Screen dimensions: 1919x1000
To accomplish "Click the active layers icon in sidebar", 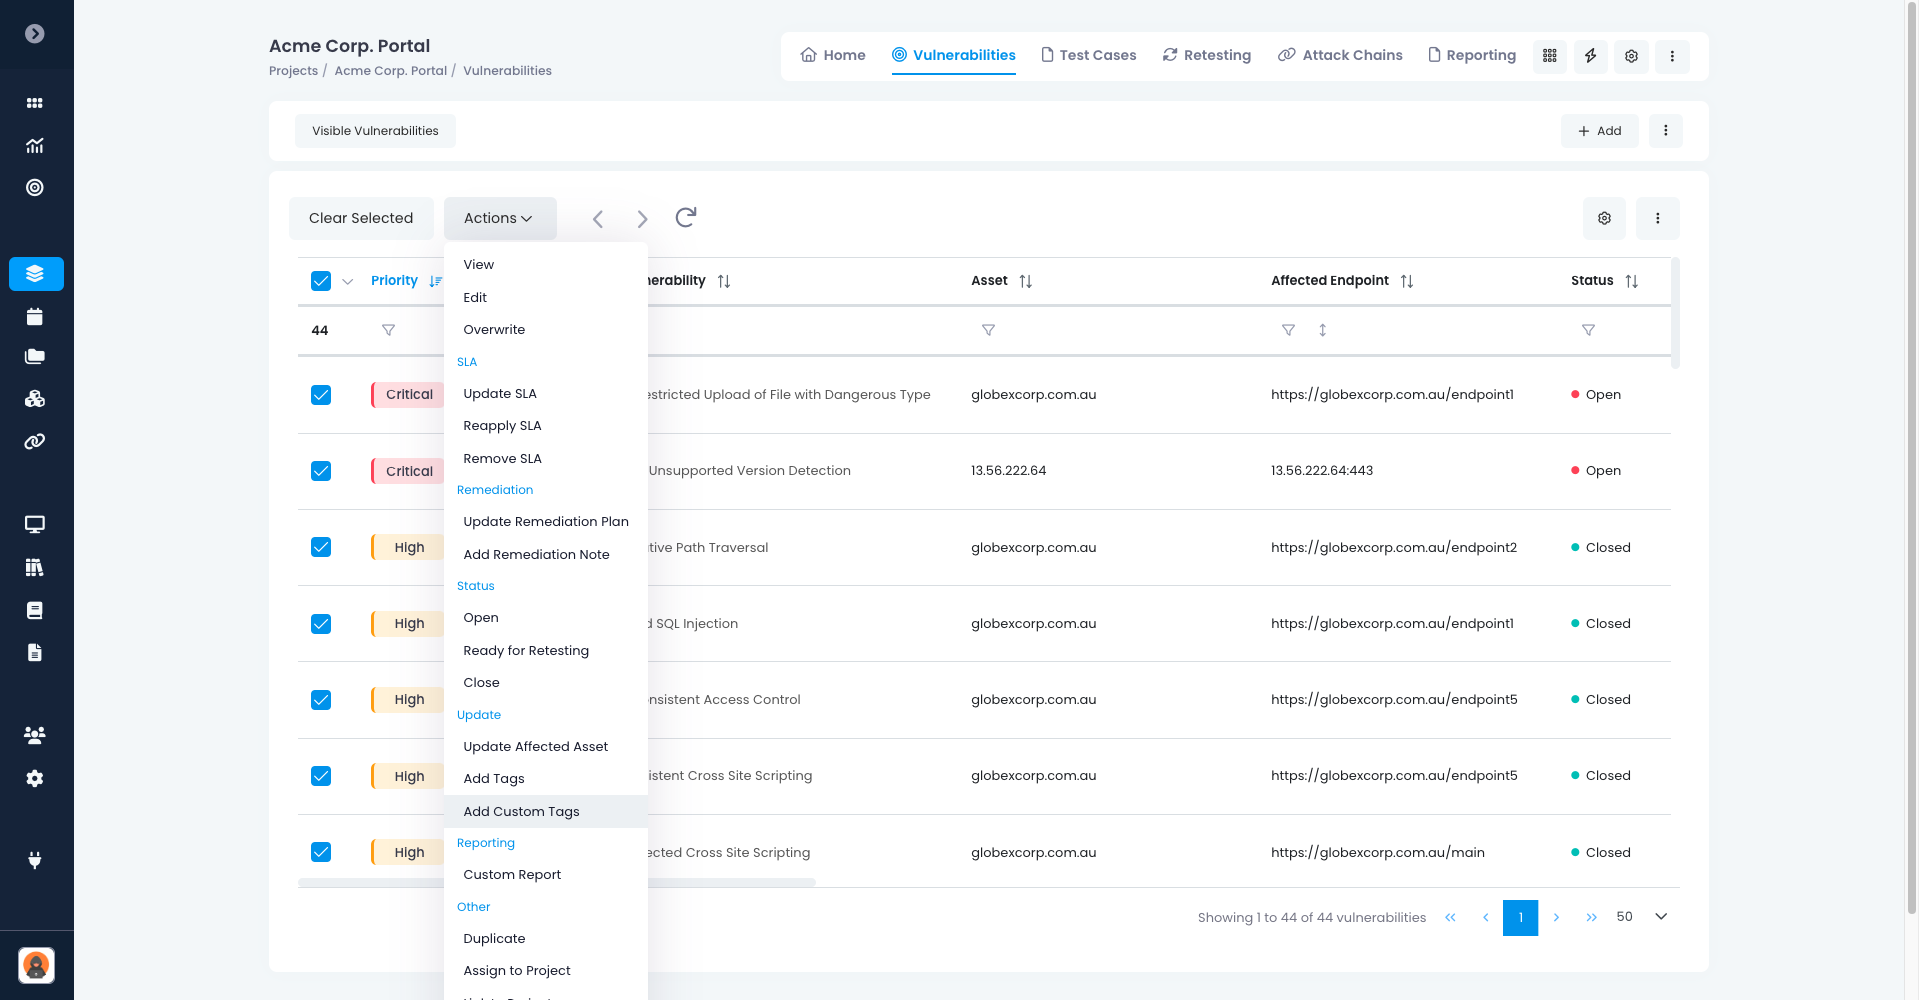I will [x=36, y=273].
